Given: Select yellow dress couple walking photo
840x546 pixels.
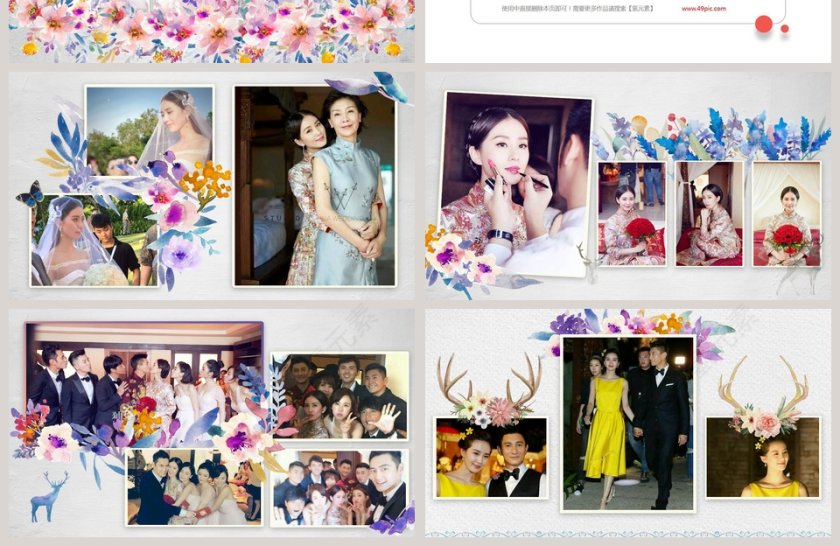Looking at the screenshot, I should [628, 423].
